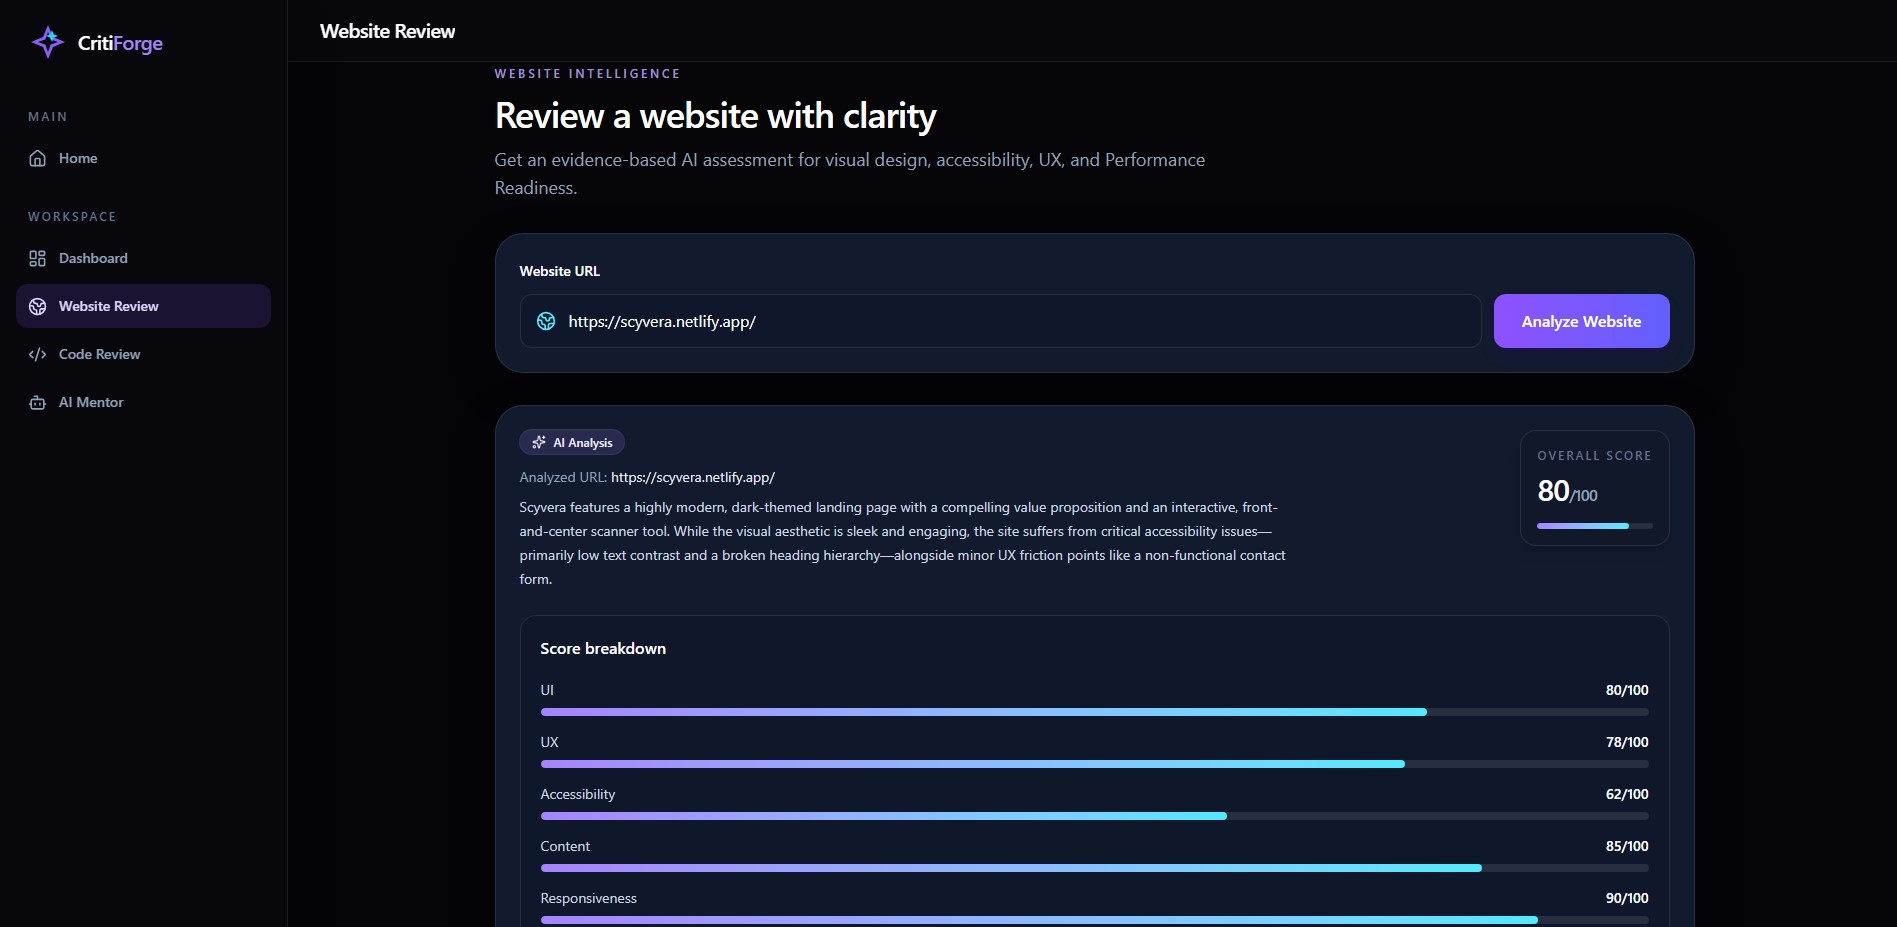Viewport: 1897px width, 927px height.
Task: Click the CritiForge star logo icon
Action: coord(48,42)
